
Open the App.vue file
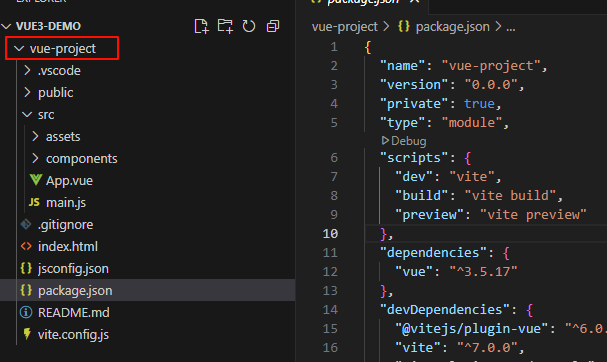69,180
